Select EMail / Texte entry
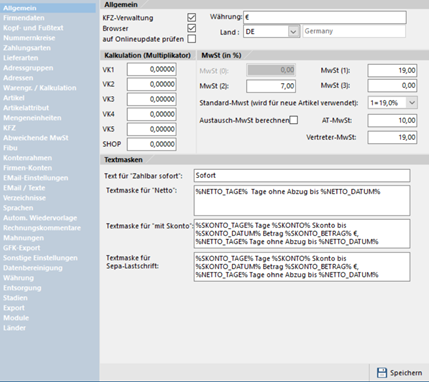The height and width of the screenshot is (382, 429). tap(24, 188)
